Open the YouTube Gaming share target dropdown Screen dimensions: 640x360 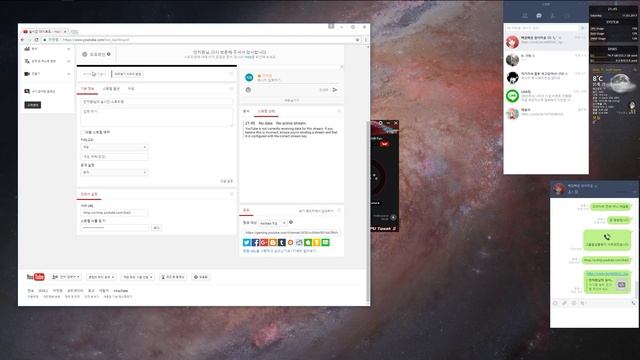pos(272,223)
